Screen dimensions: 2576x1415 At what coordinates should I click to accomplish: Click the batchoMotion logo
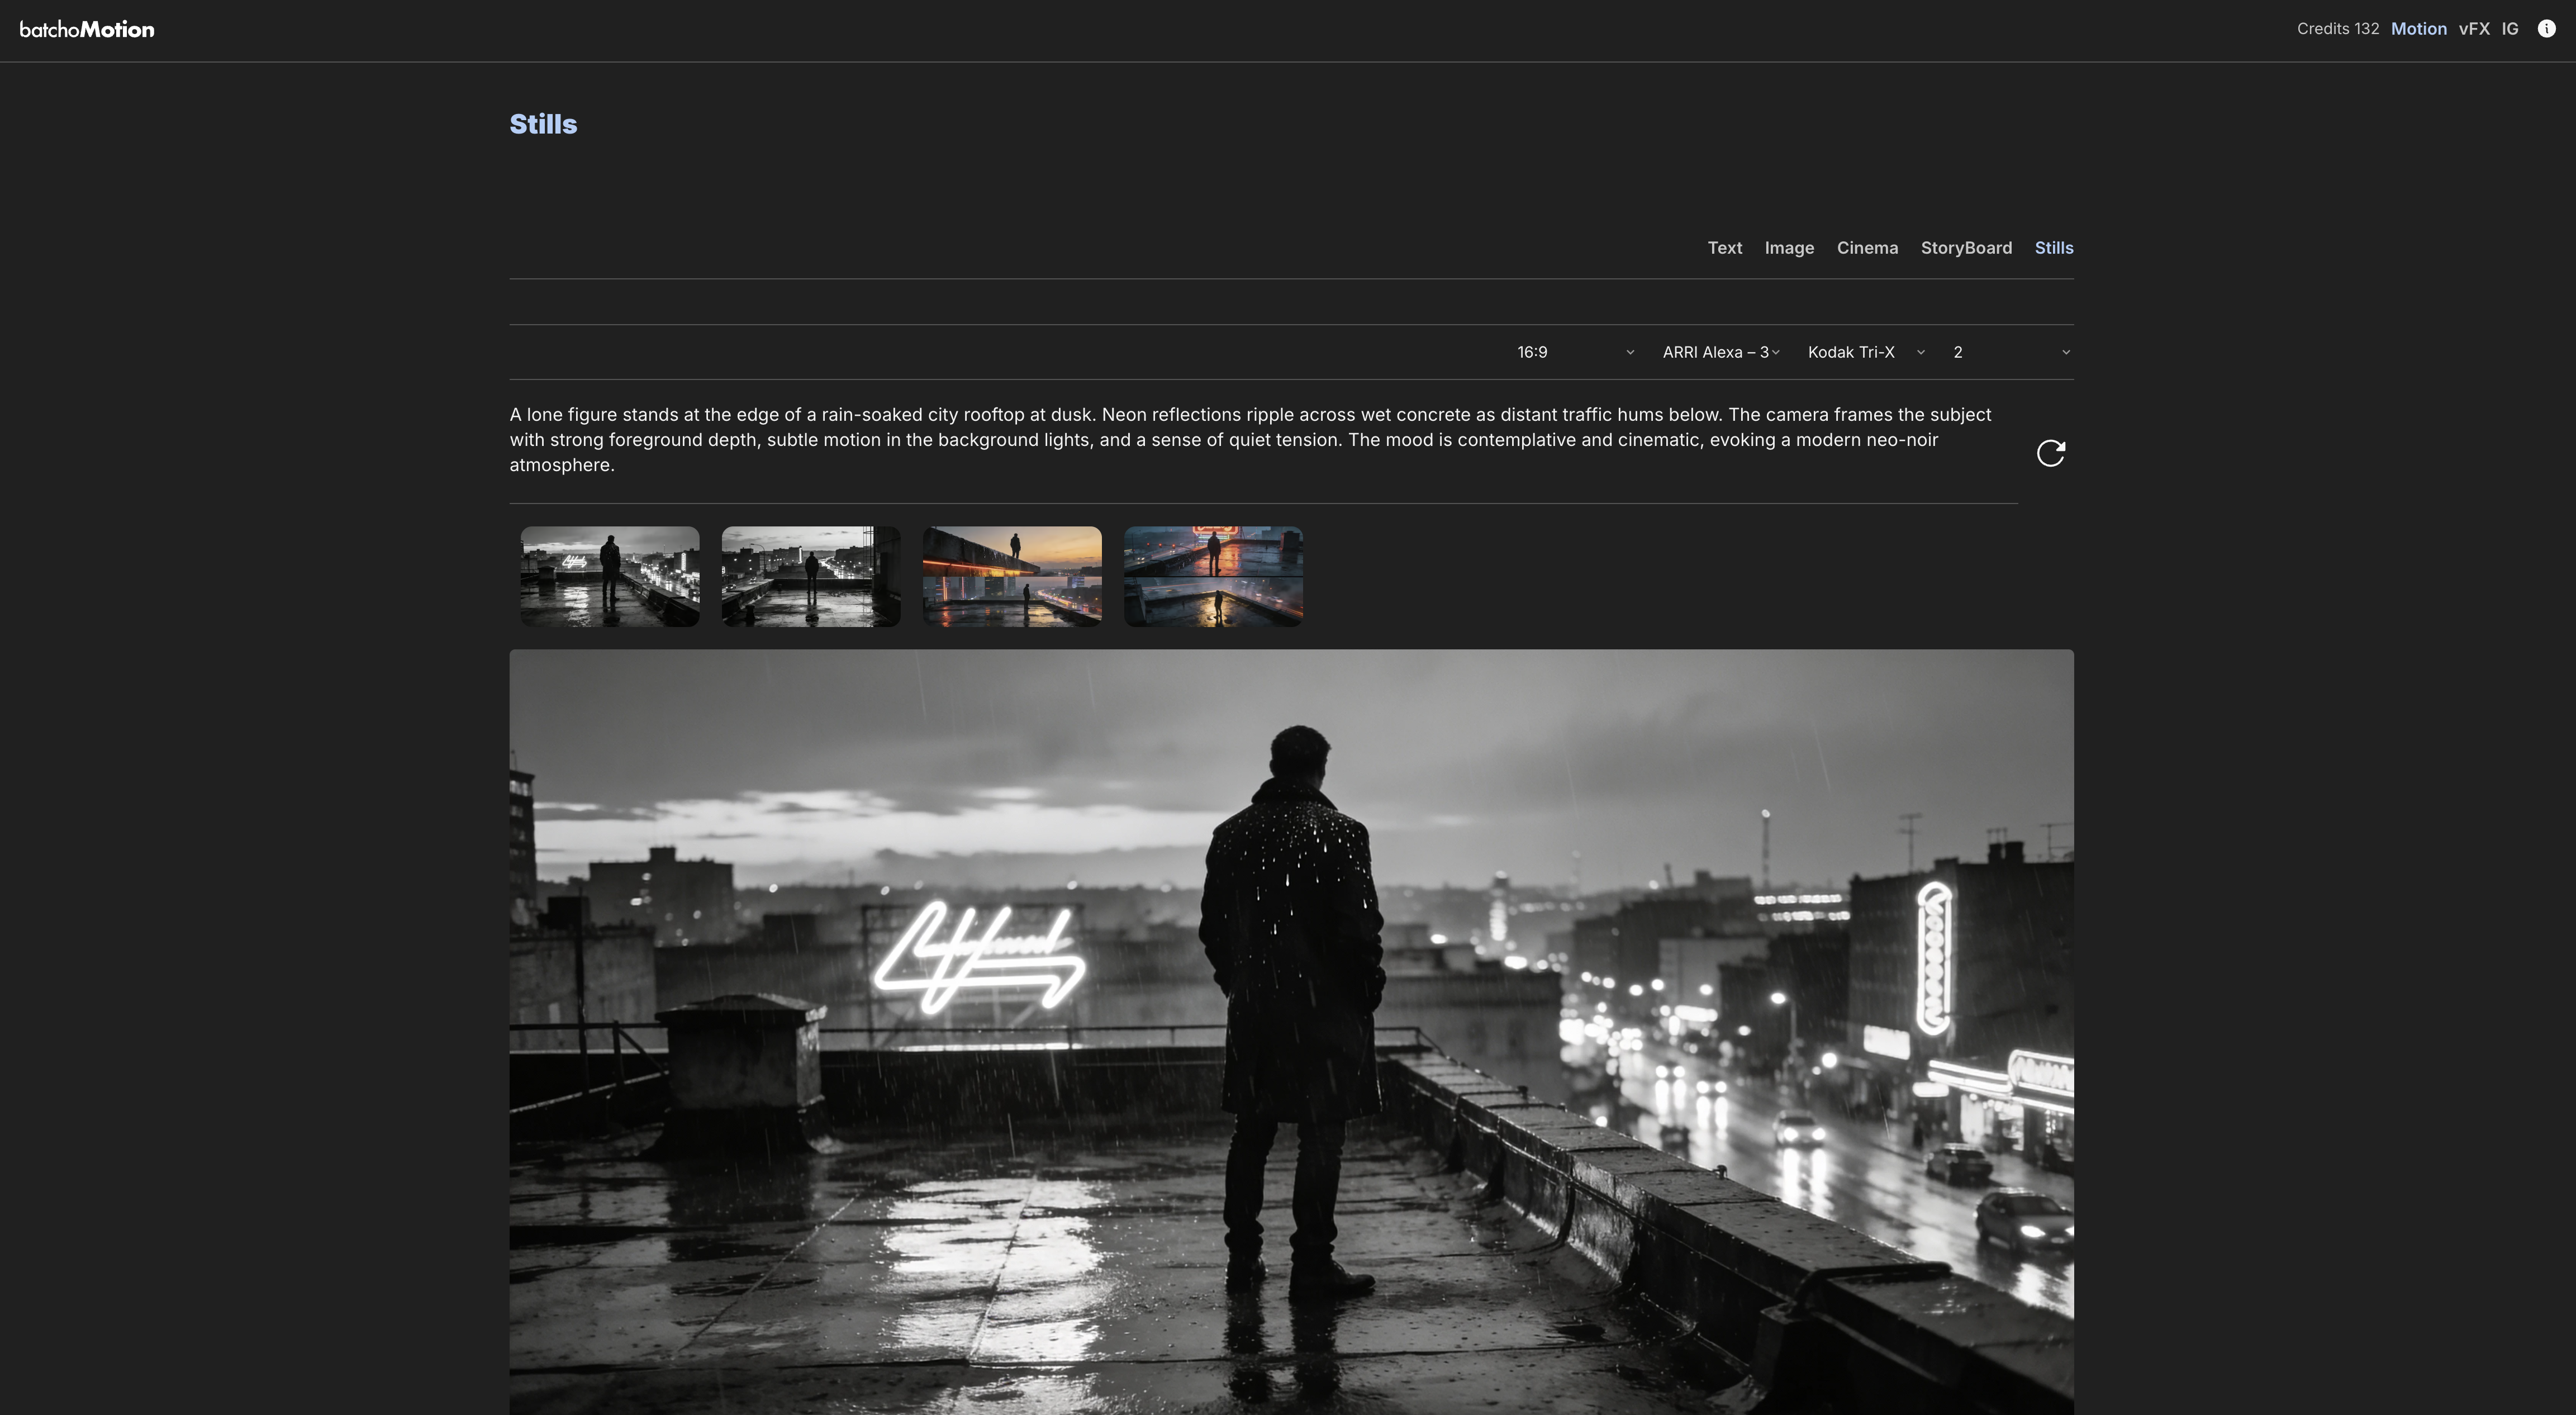[x=88, y=29]
